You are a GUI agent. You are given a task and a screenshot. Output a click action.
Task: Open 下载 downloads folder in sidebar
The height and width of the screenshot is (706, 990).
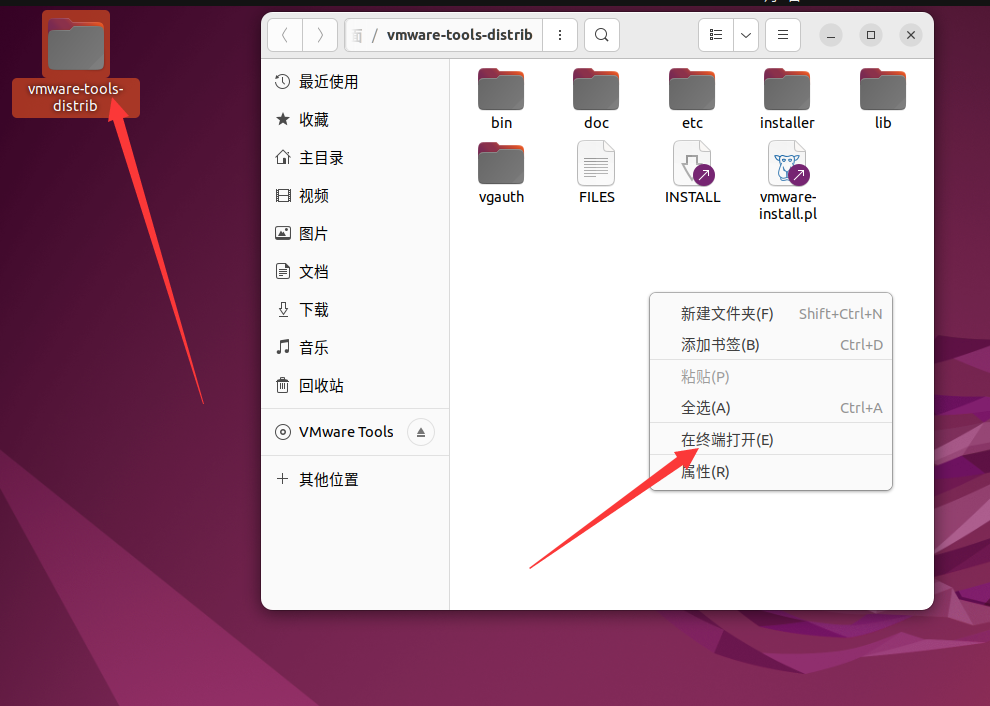pos(355,309)
